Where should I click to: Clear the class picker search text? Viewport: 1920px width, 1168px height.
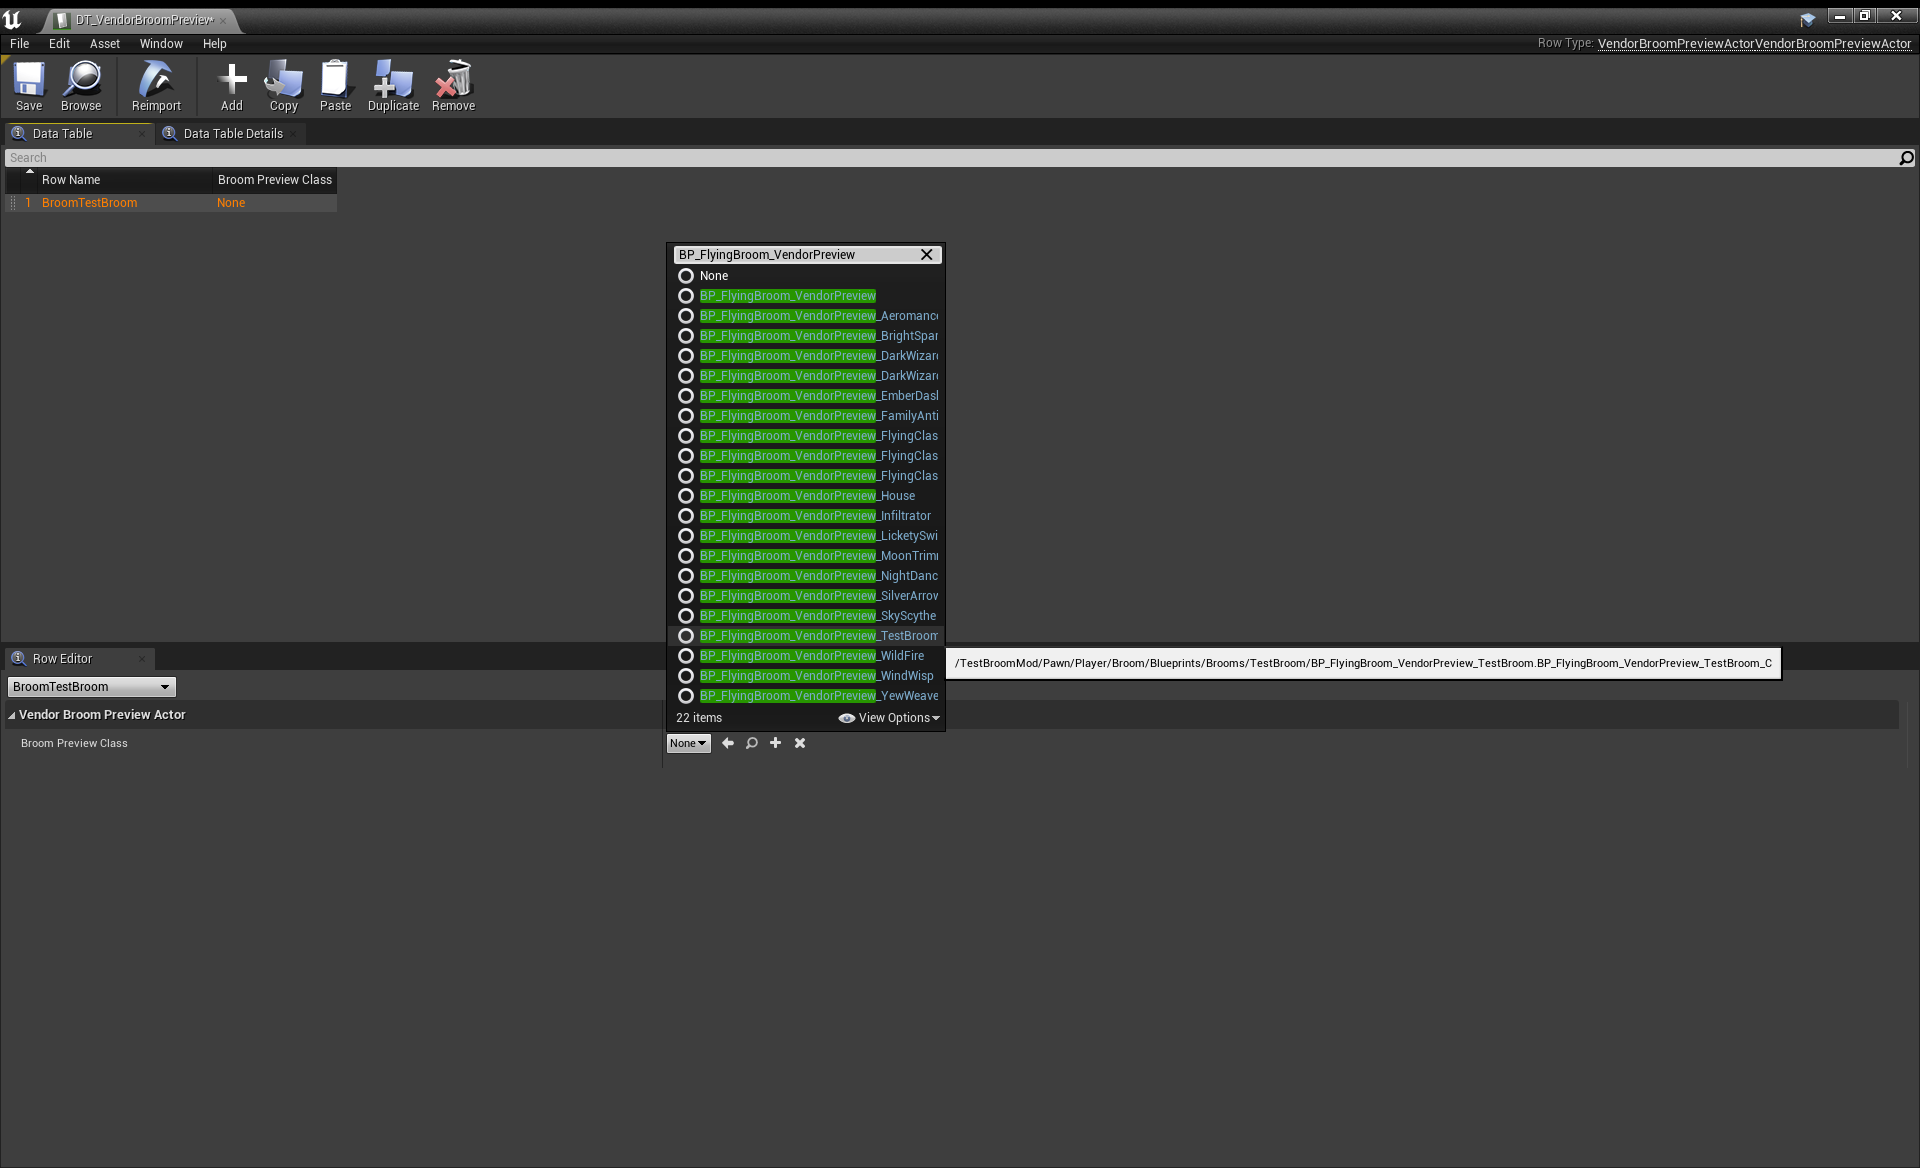927,255
